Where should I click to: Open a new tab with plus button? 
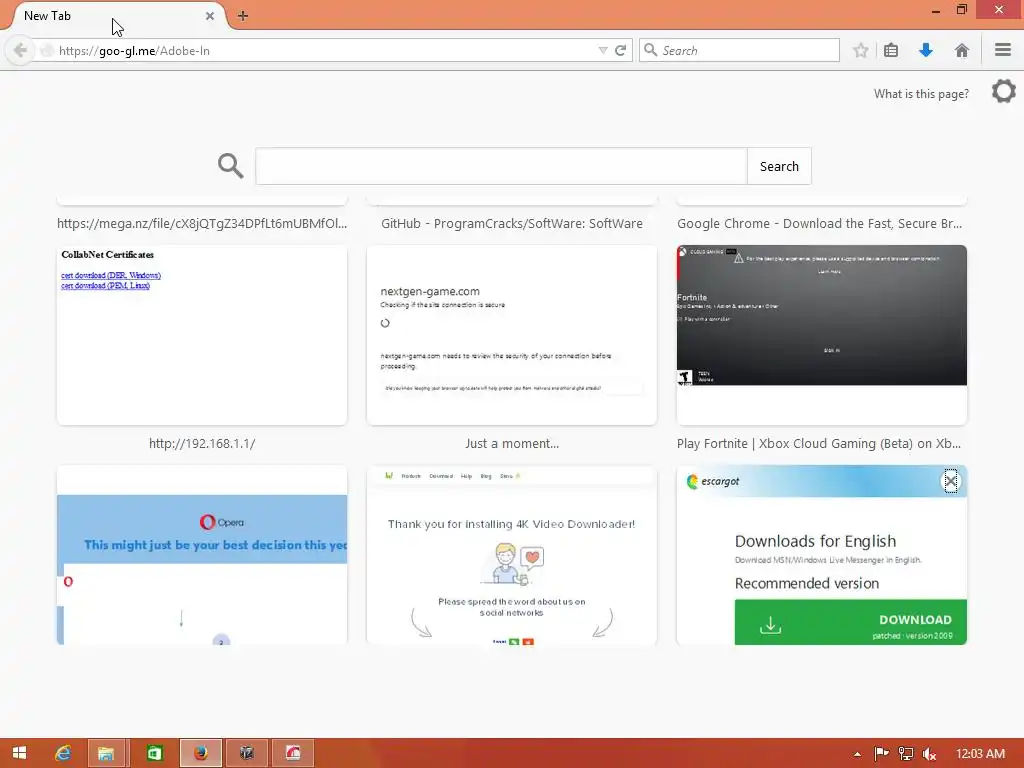tap(243, 16)
